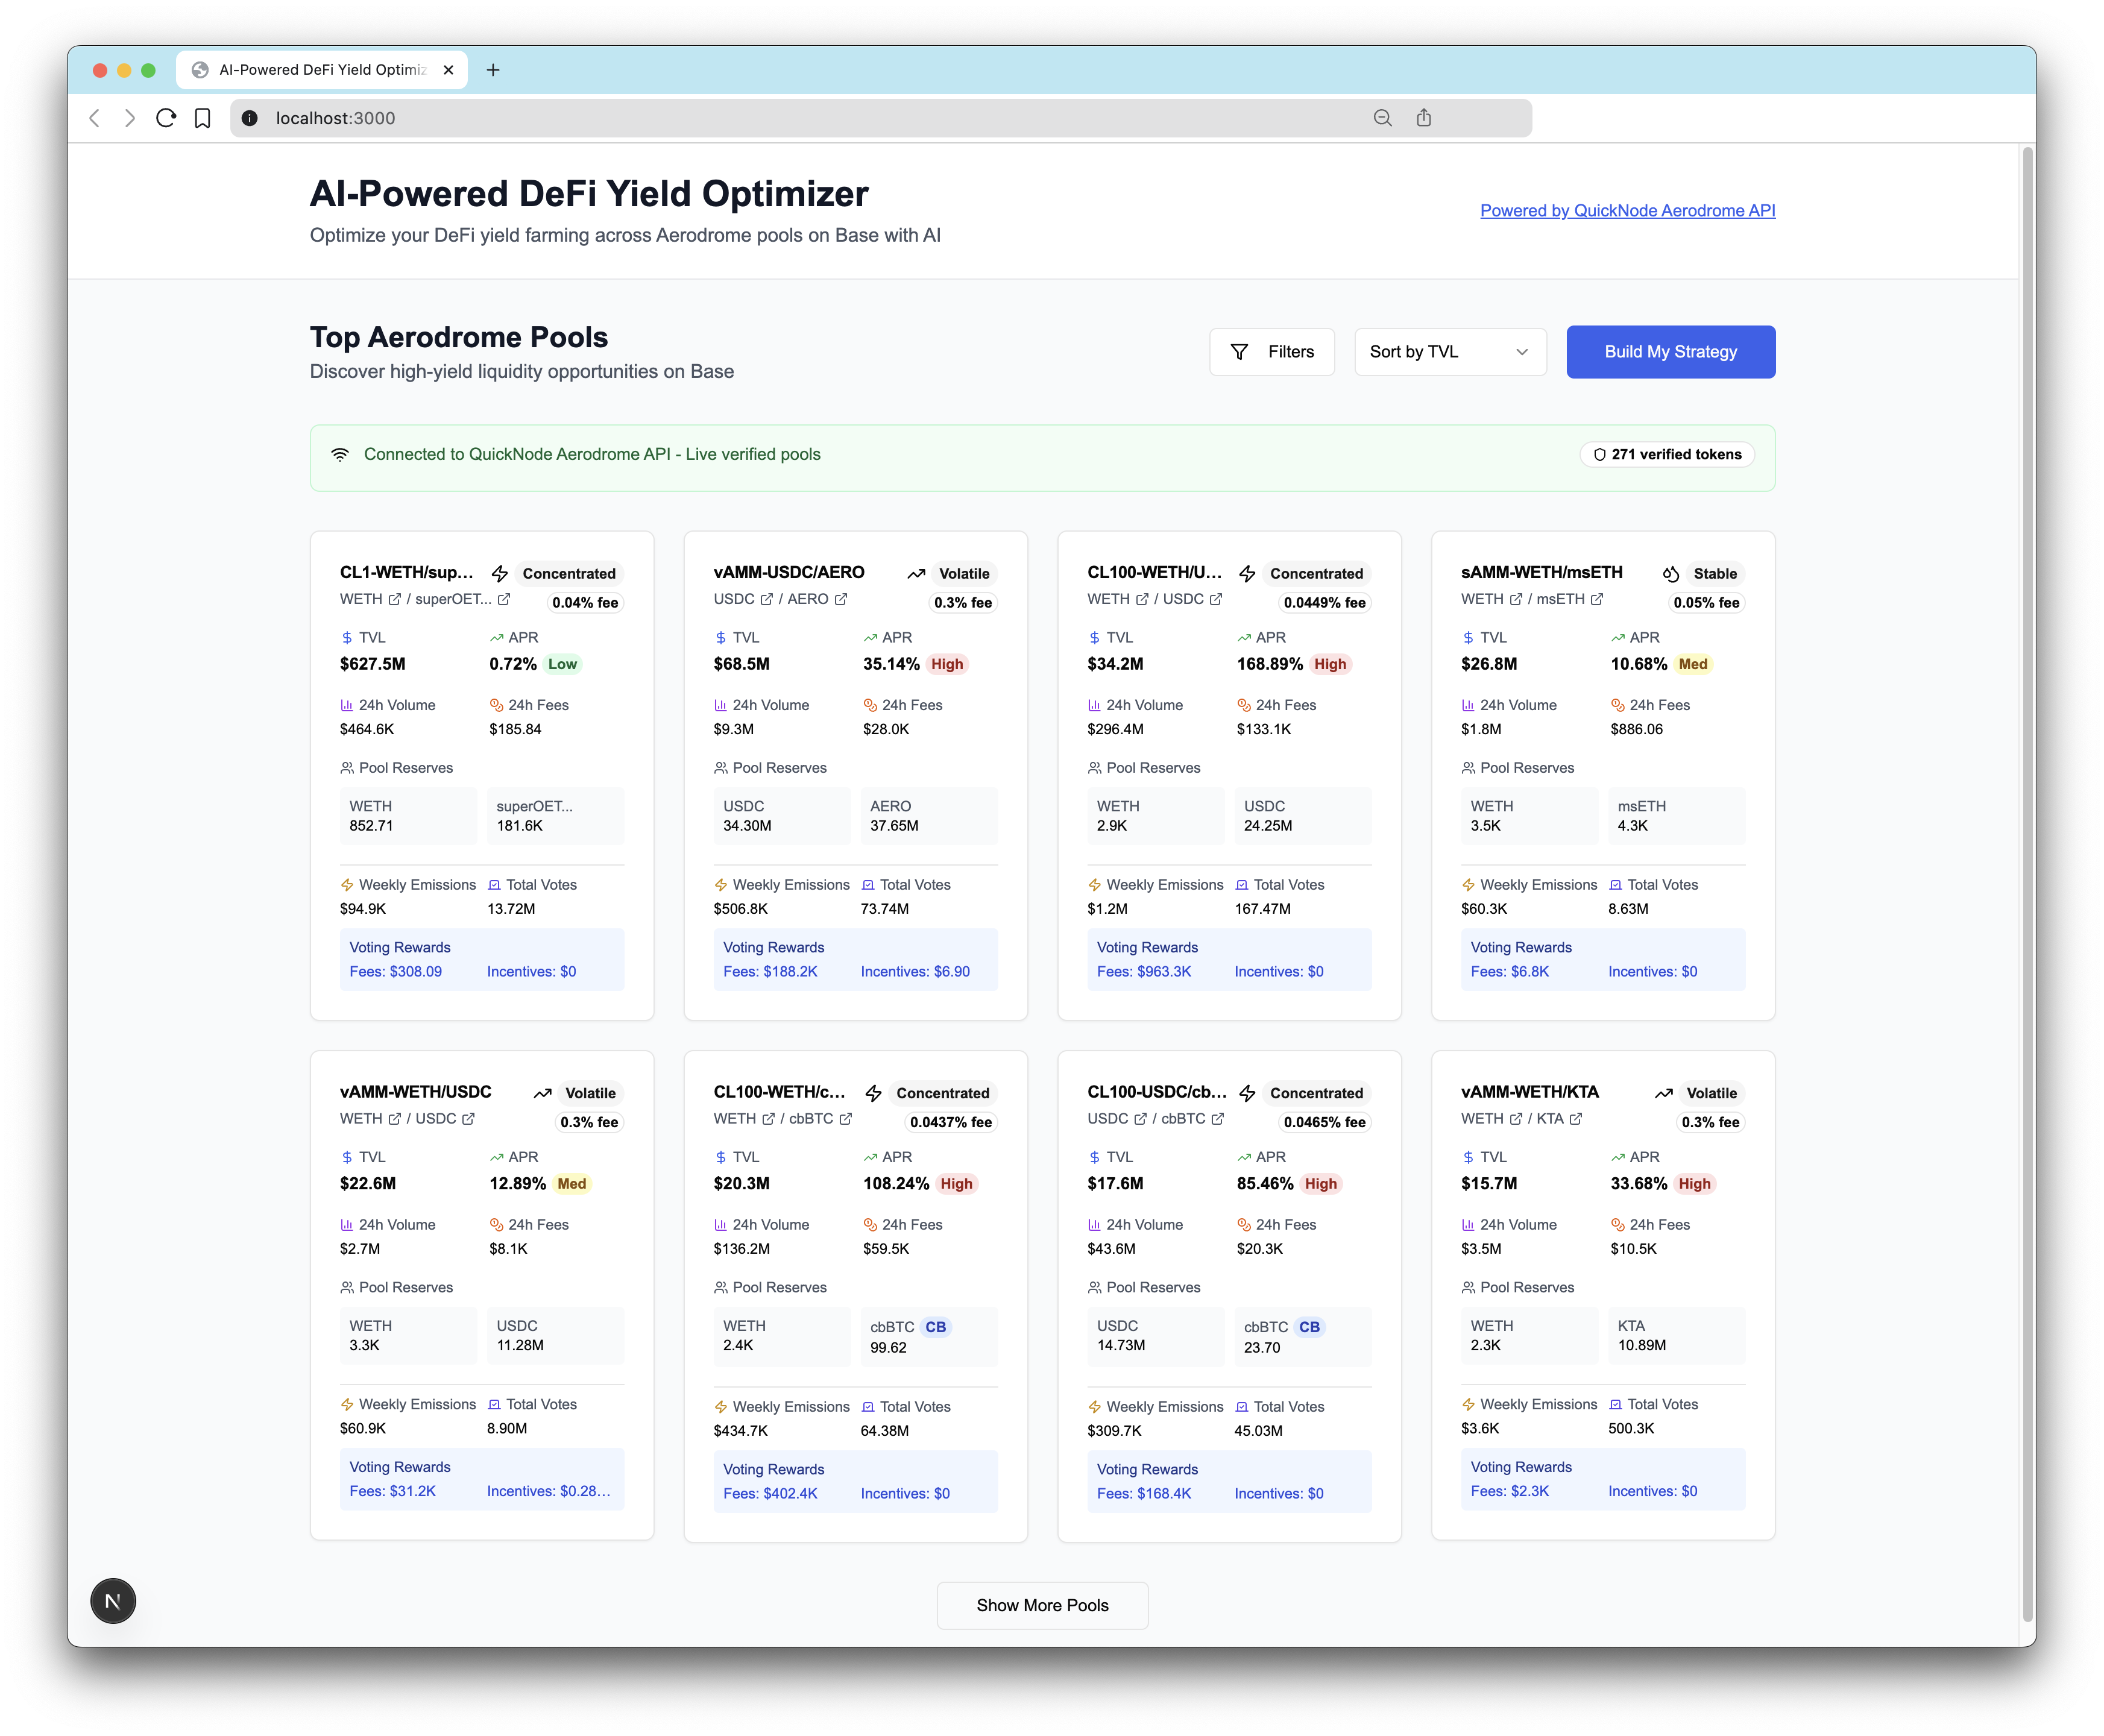
Task: Click the browser share icon
Action: pos(1423,118)
